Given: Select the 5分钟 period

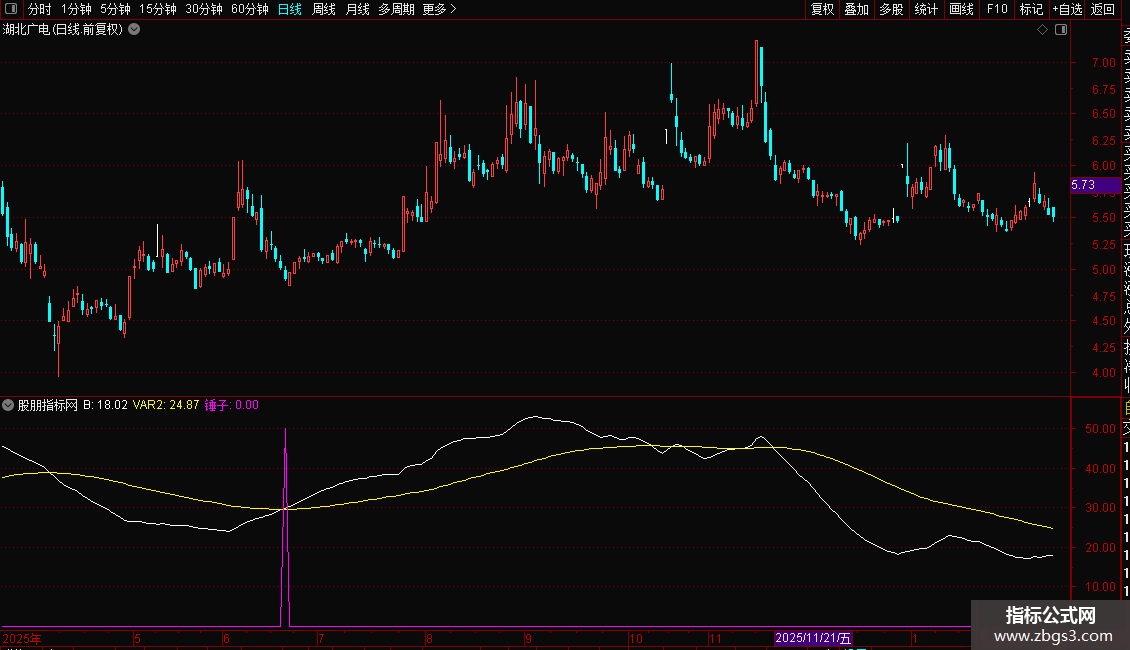Looking at the screenshot, I should [115, 9].
